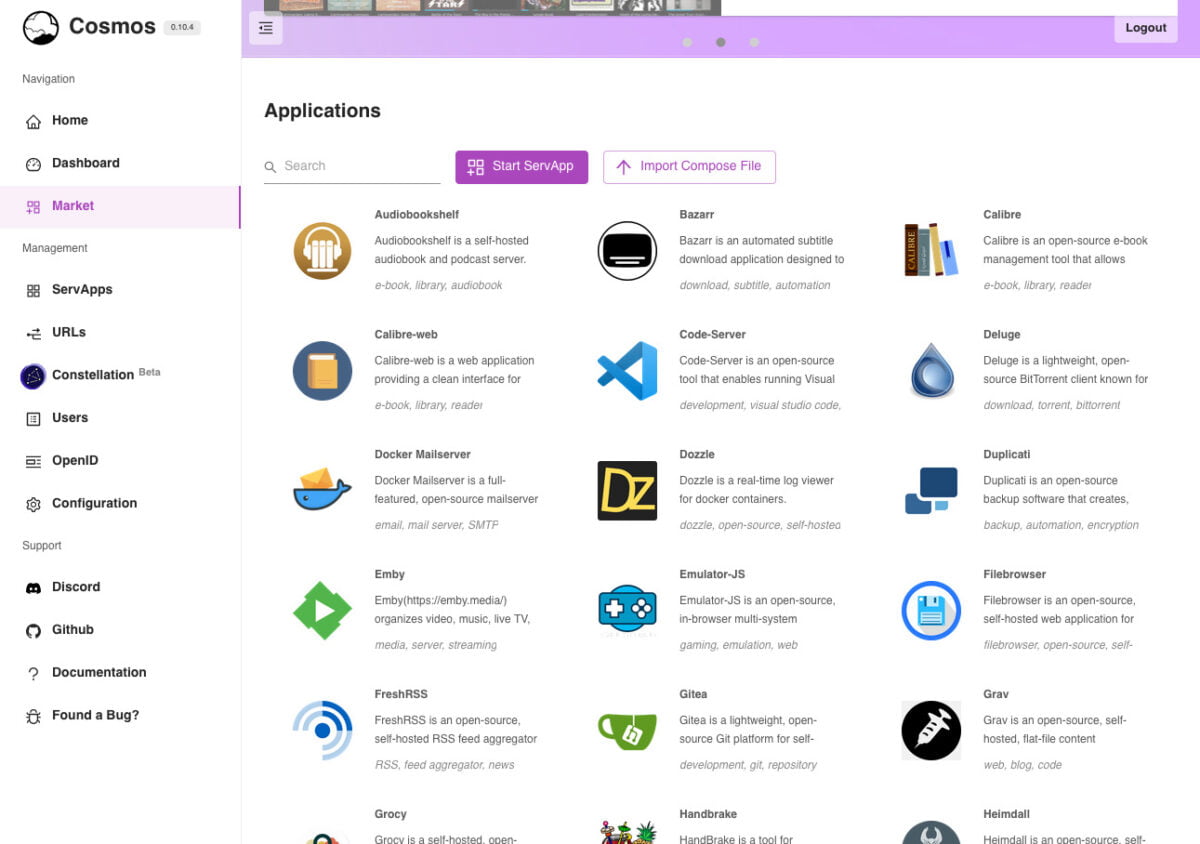Click inside the Search applications field
Image resolution: width=1200 pixels, height=844 pixels.
[350, 166]
